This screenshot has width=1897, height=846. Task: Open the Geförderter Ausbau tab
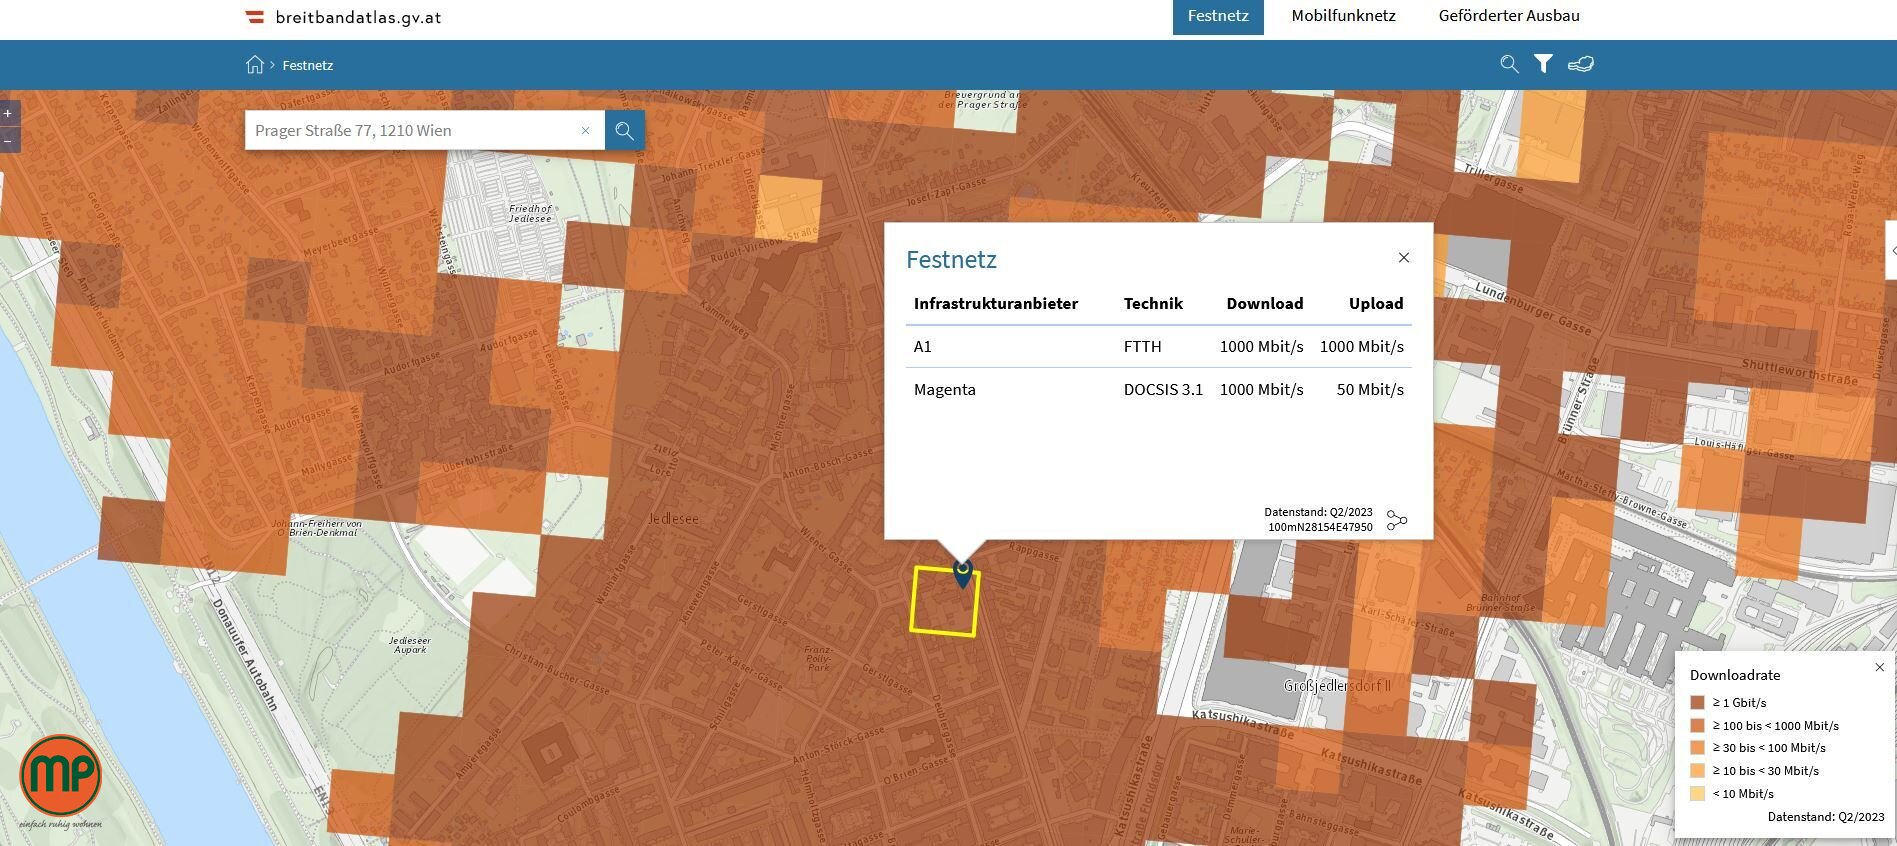point(1508,16)
